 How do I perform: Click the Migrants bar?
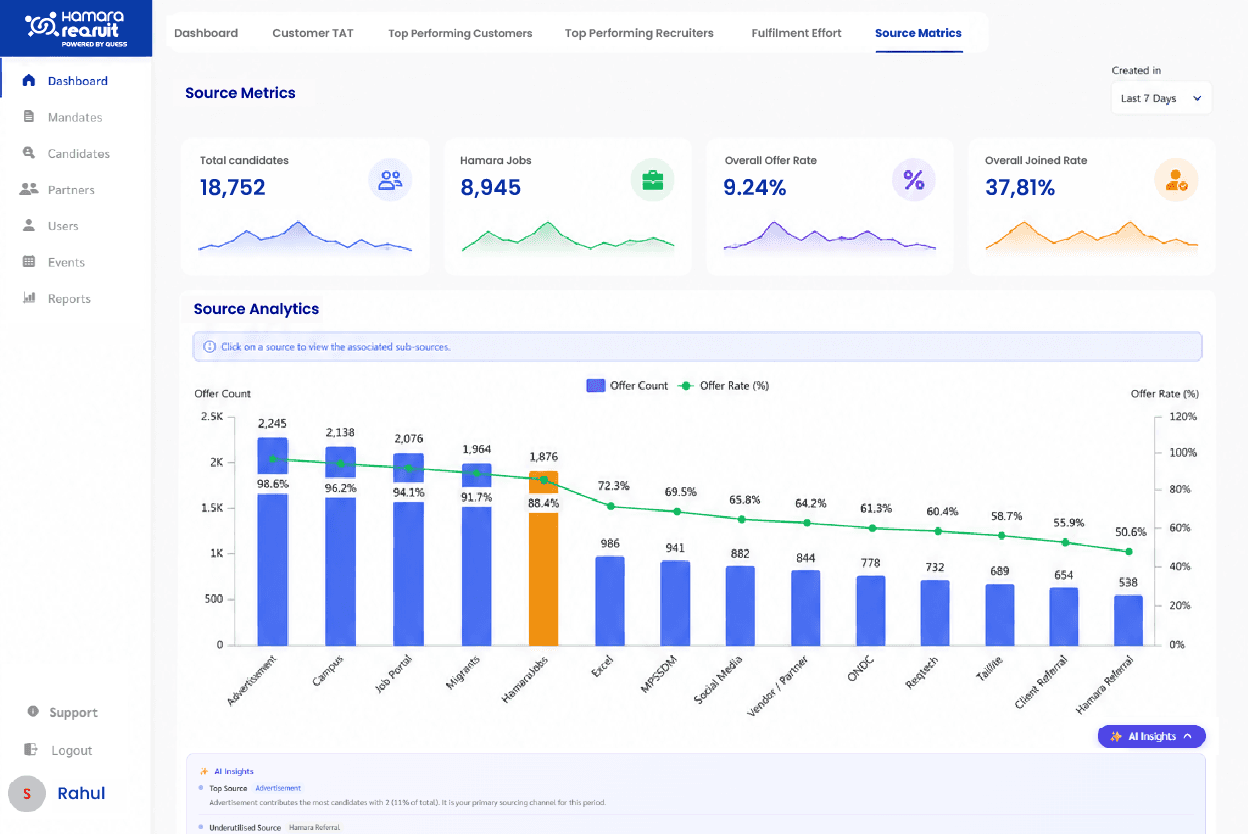(476, 554)
